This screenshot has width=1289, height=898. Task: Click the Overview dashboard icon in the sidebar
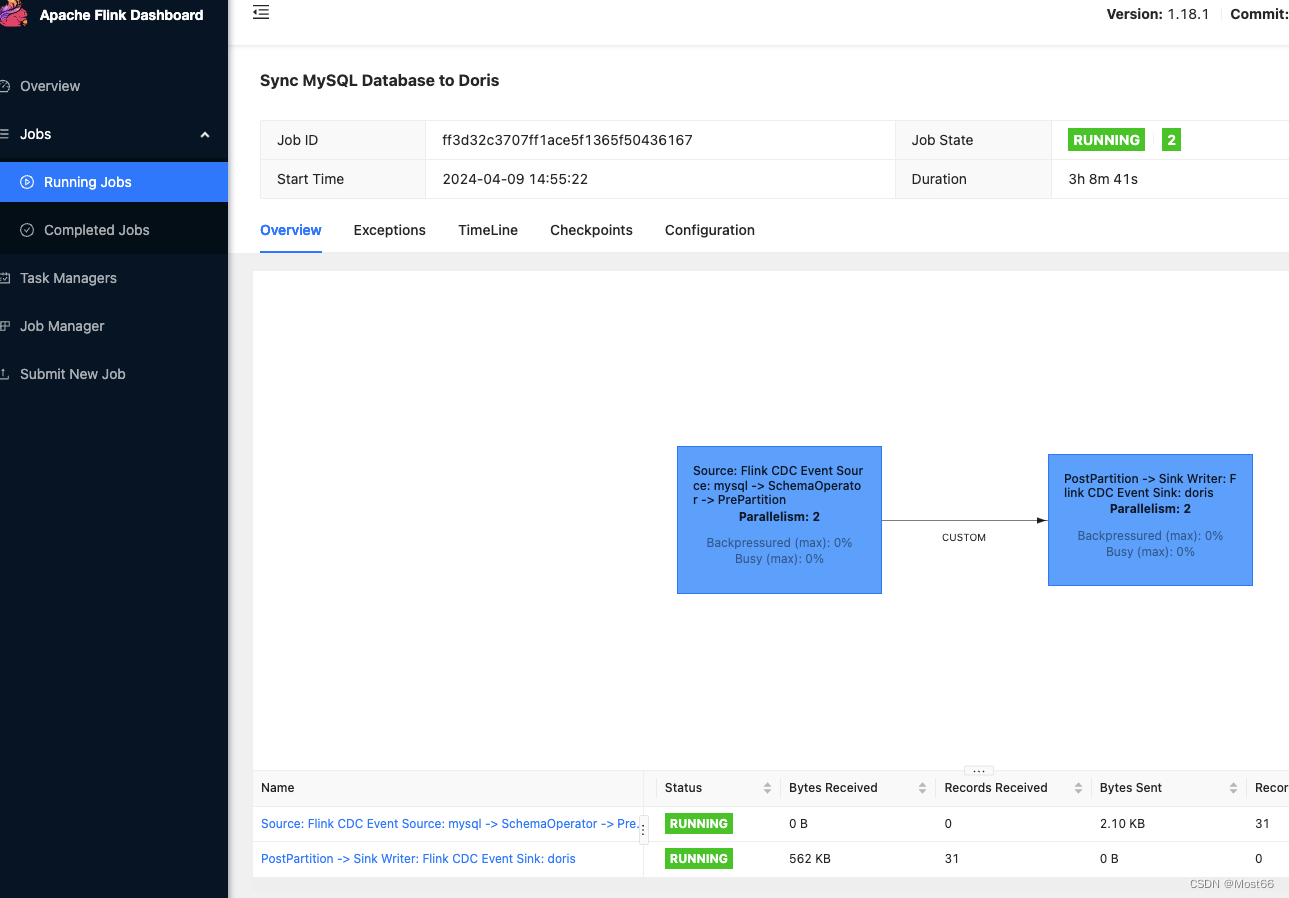(5, 86)
